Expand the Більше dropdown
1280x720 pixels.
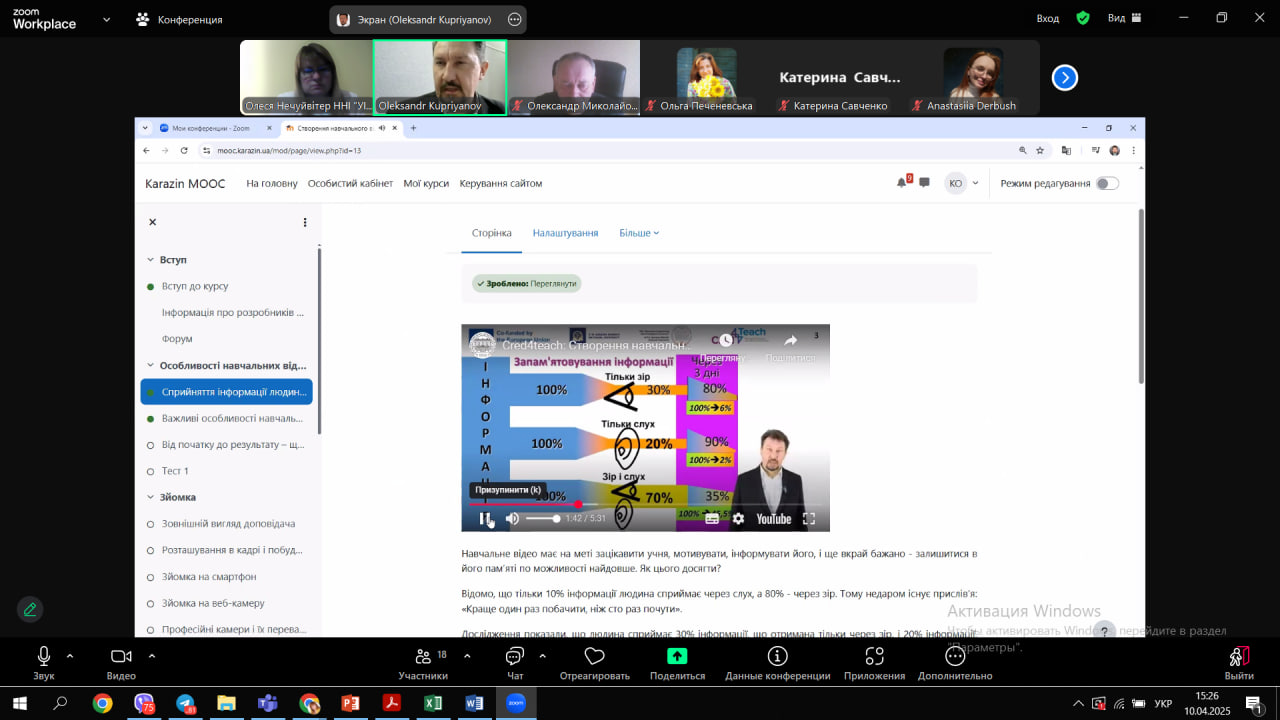click(639, 233)
